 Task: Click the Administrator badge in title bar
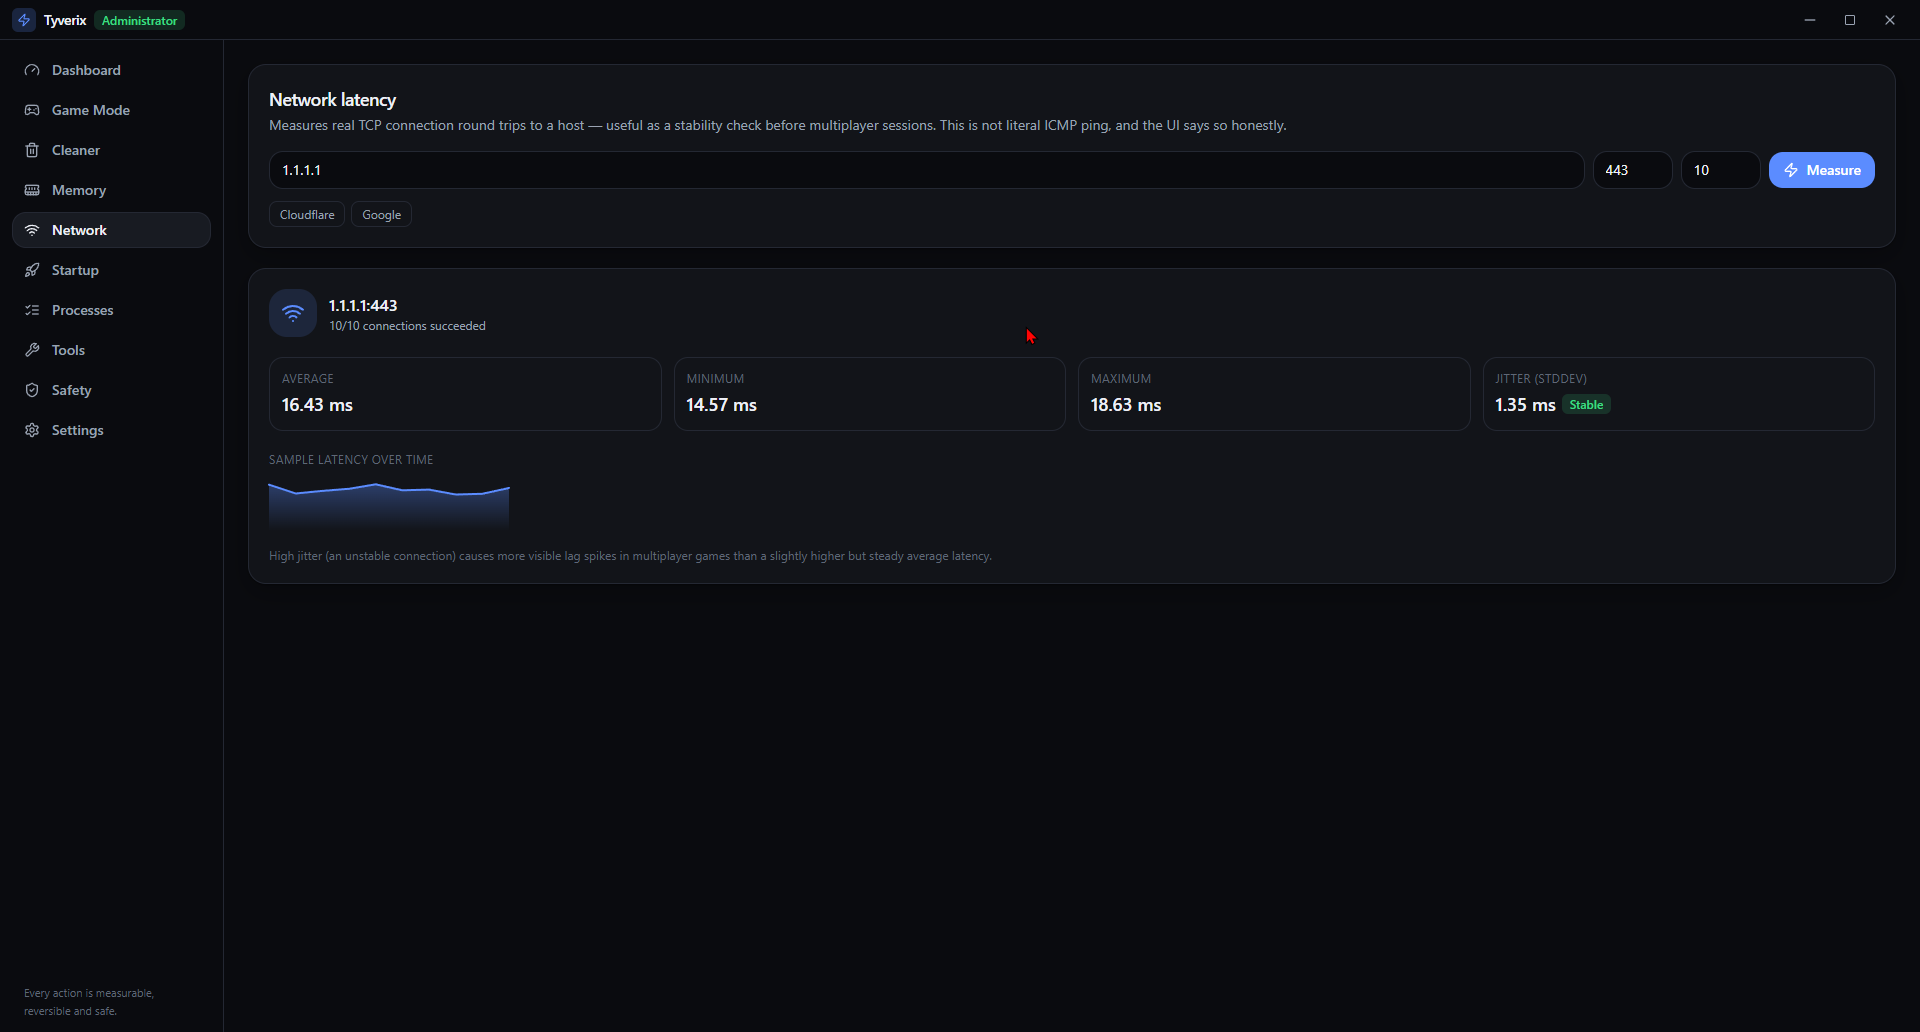pos(139,20)
